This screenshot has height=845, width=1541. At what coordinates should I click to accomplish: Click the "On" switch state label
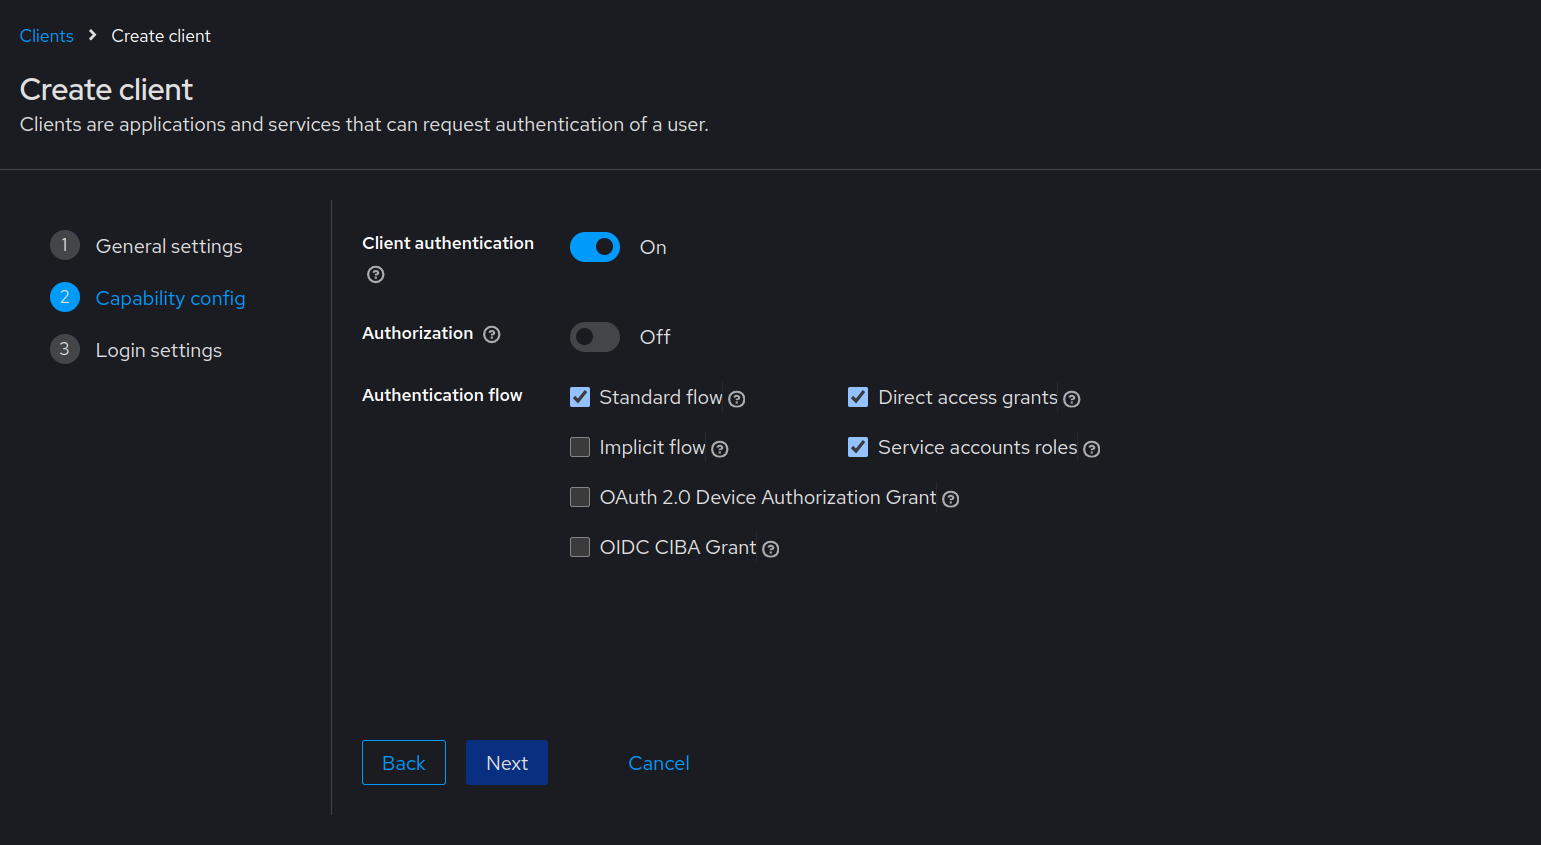[653, 247]
